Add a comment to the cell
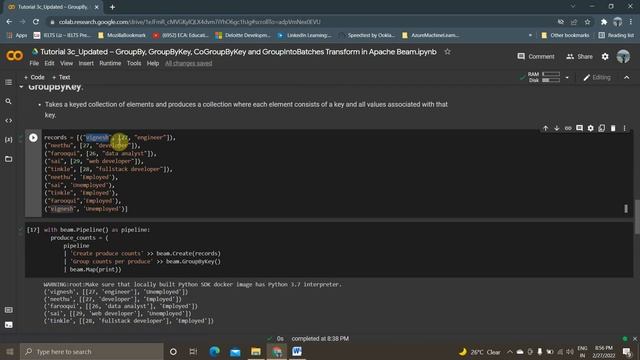This screenshot has height=360, width=640. [x=579, y=128]
